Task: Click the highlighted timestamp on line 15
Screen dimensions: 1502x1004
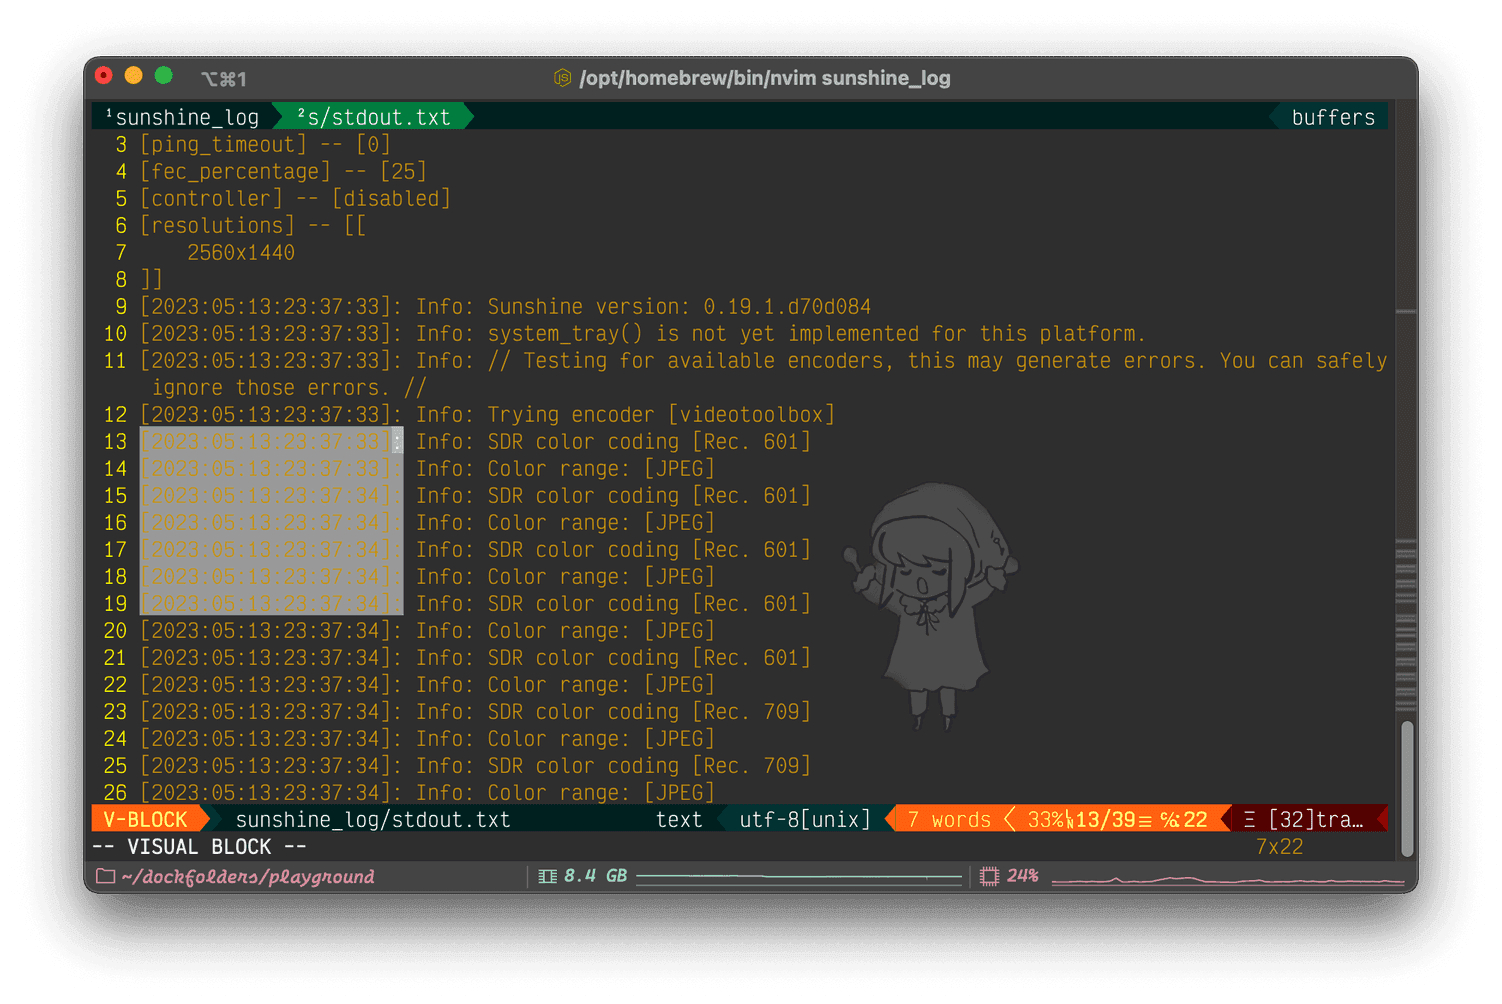Action: coord(271,496)
